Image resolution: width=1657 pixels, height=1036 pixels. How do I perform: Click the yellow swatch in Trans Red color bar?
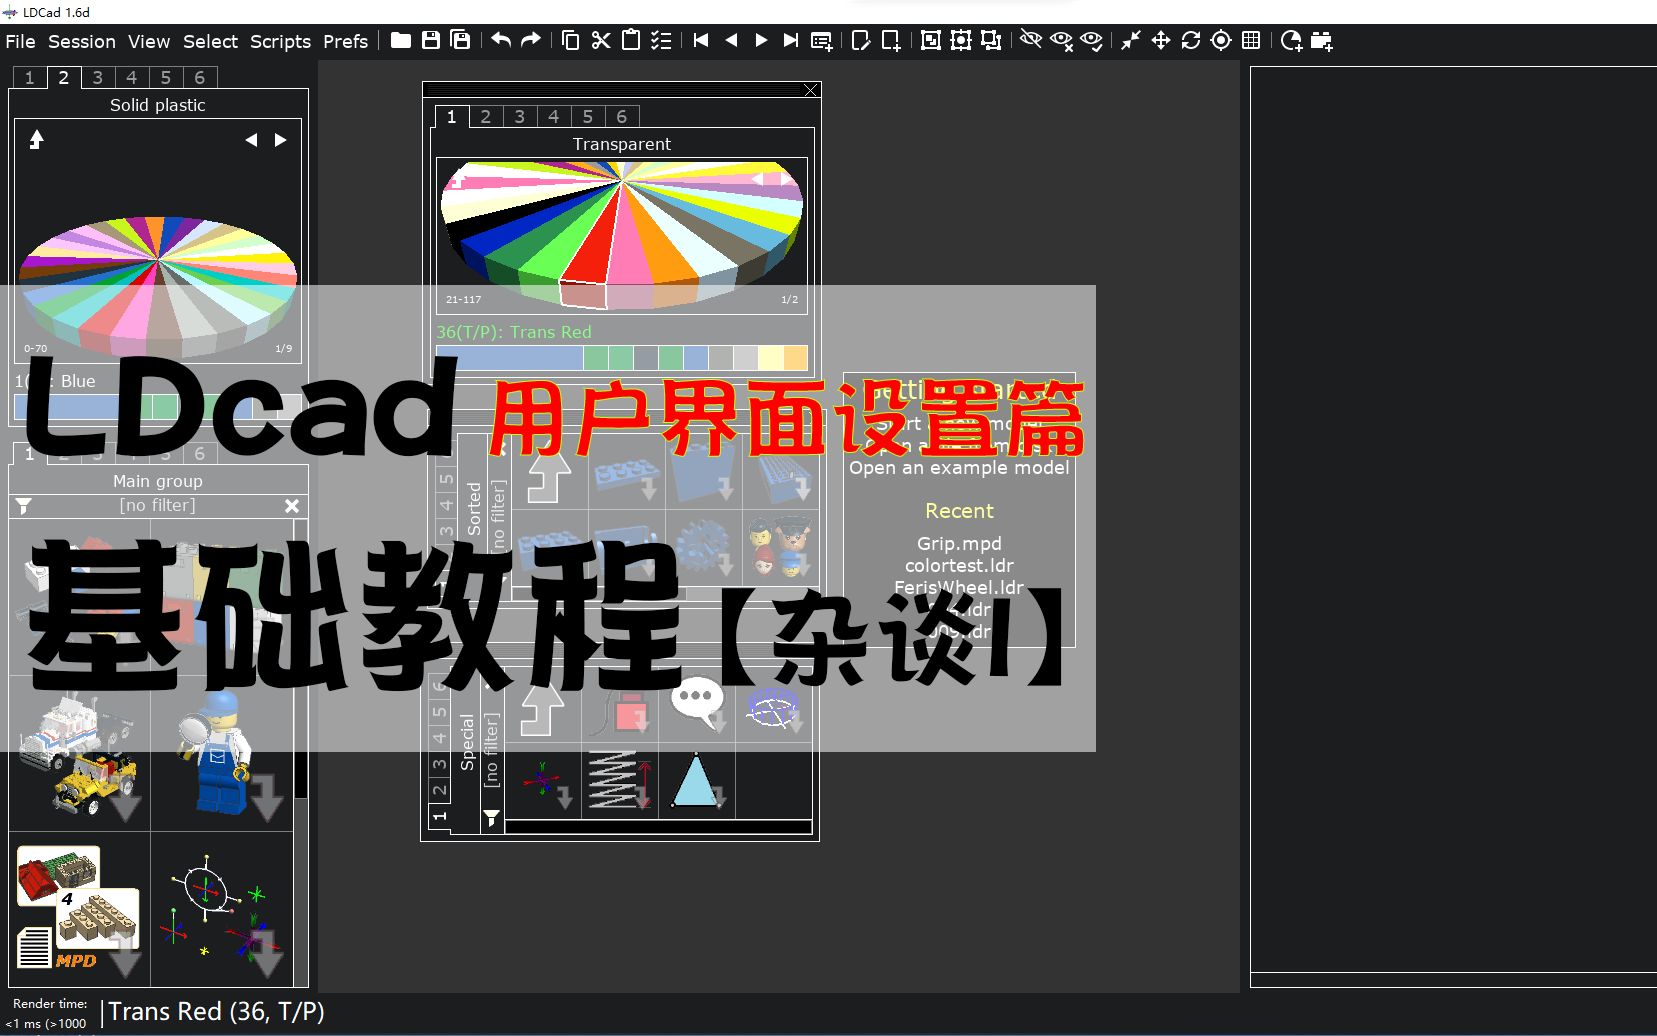pos(770,358)
